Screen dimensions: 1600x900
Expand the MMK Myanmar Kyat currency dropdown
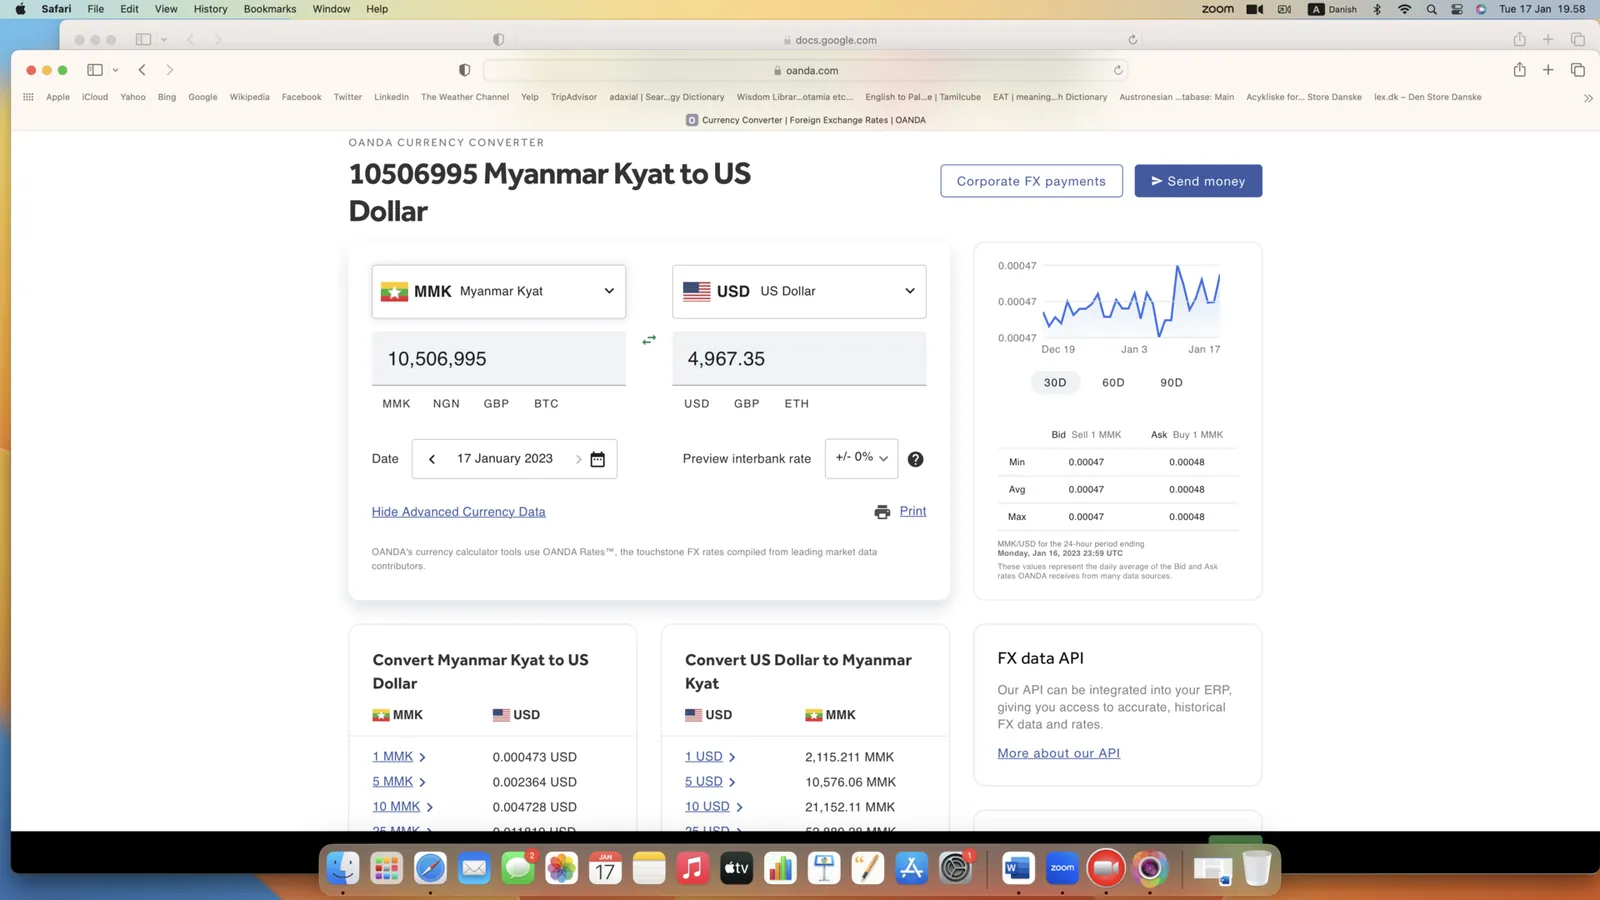click(x=499, y=291)
